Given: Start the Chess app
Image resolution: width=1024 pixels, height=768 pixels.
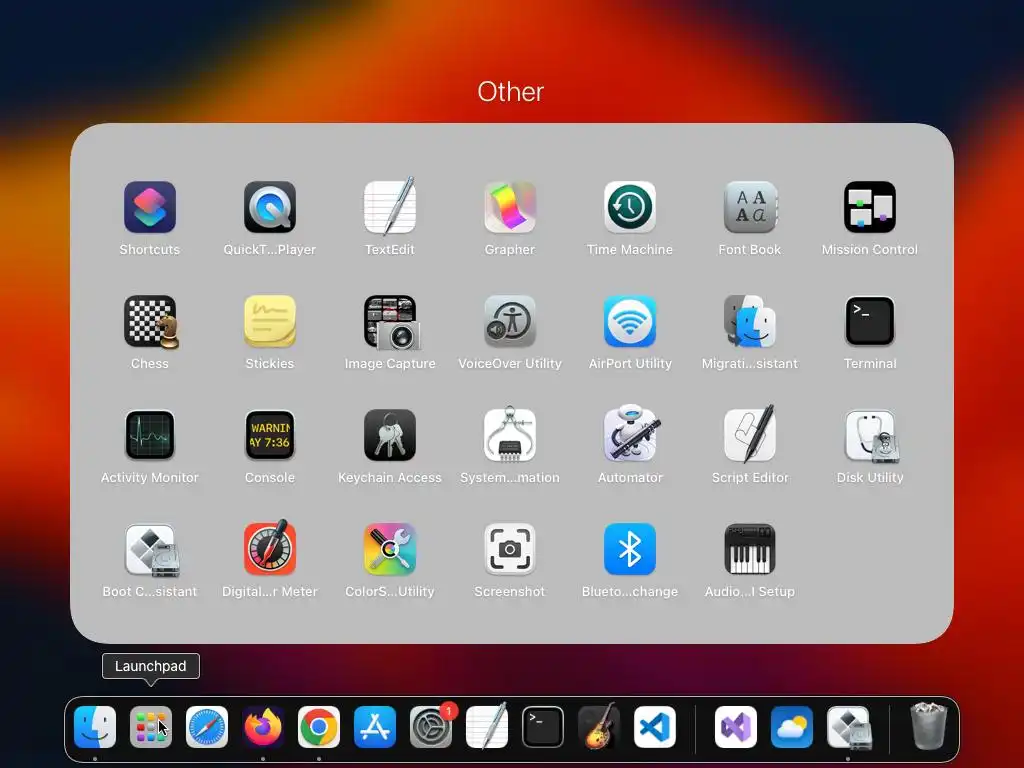Looking at the screenshot, I should (150, 321).
